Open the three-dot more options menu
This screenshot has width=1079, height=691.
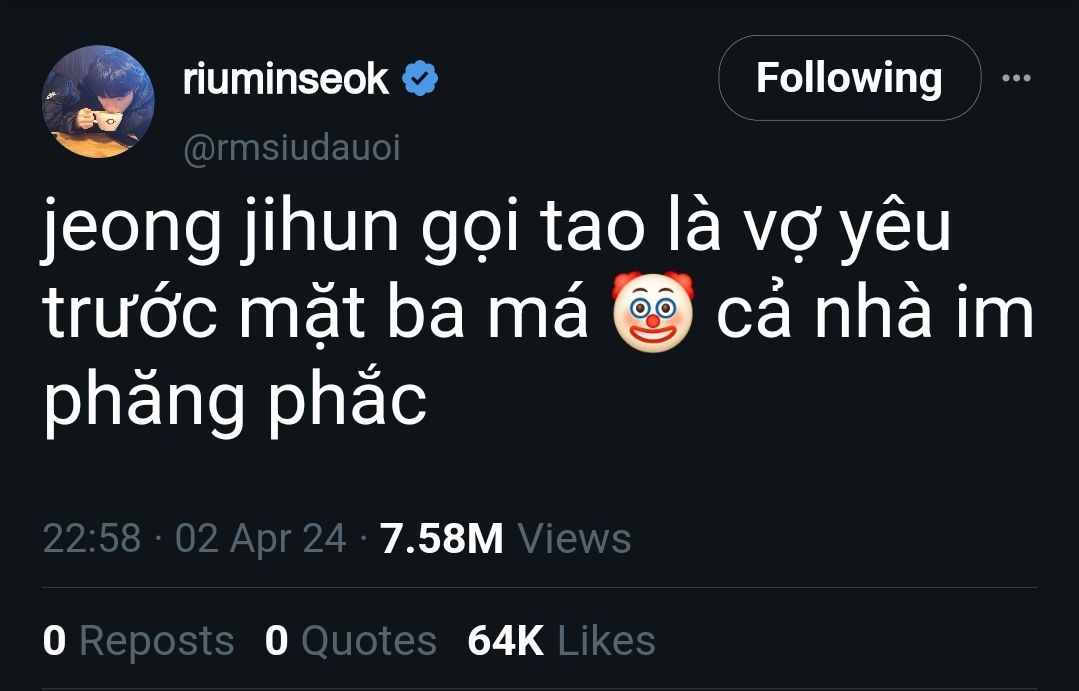coord(1016,78)
